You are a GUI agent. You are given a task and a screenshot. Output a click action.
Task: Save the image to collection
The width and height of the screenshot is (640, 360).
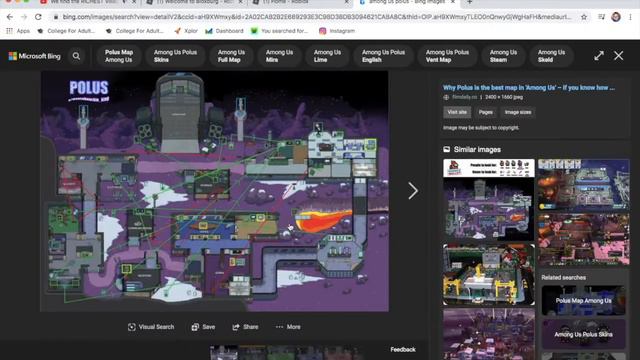[203, 327]
